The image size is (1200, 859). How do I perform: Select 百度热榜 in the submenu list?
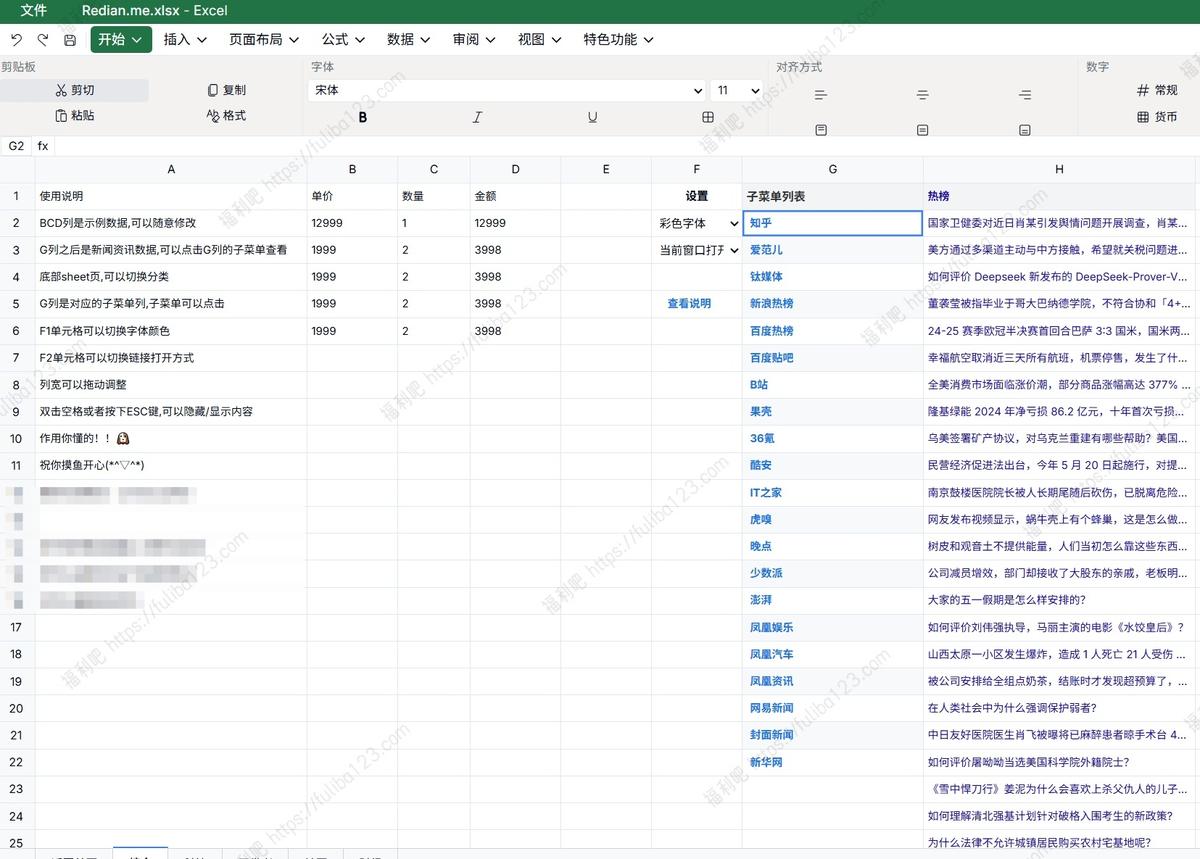tap(771, 331)
